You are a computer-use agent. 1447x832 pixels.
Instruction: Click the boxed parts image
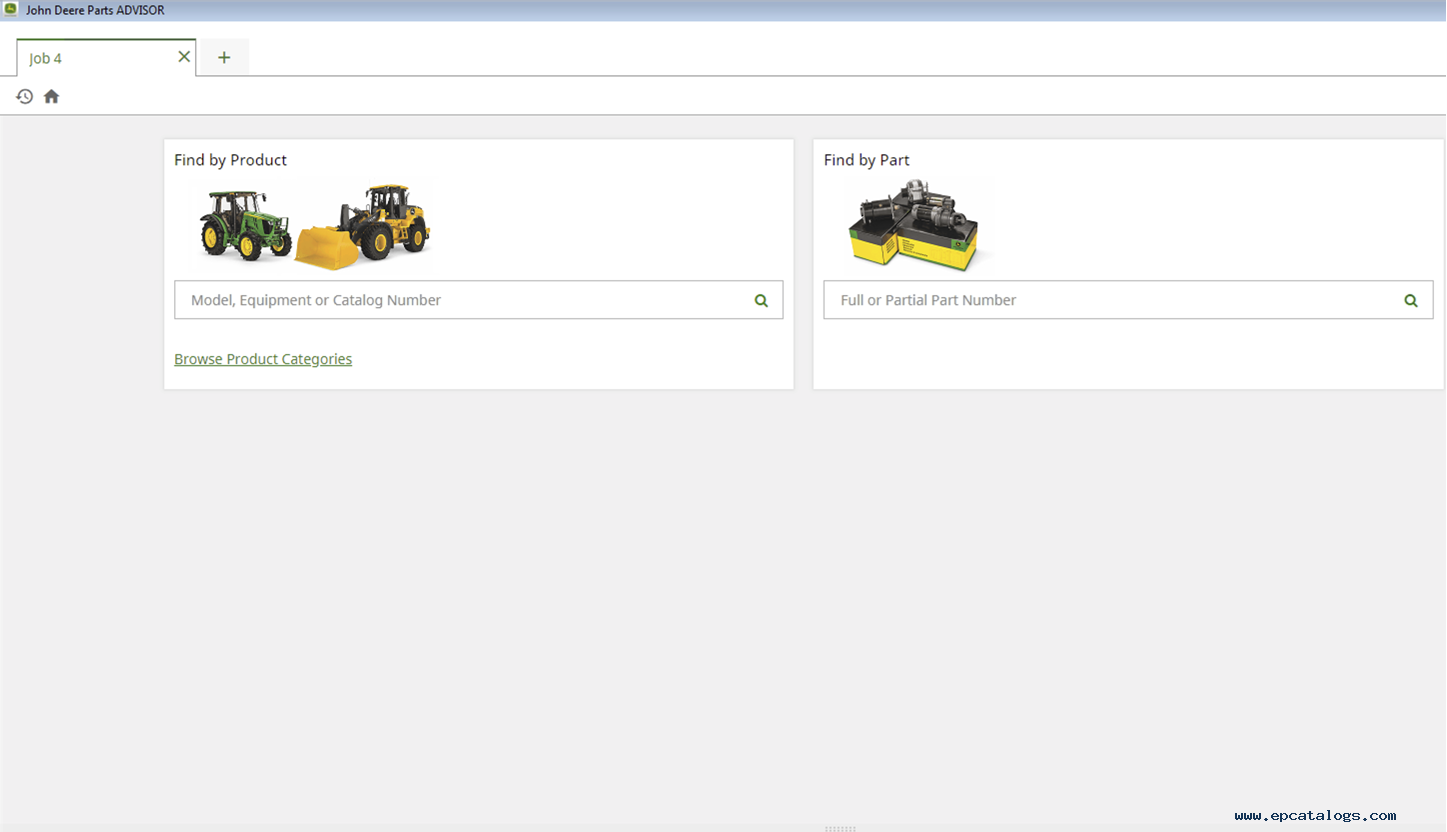tap(912, 228)
